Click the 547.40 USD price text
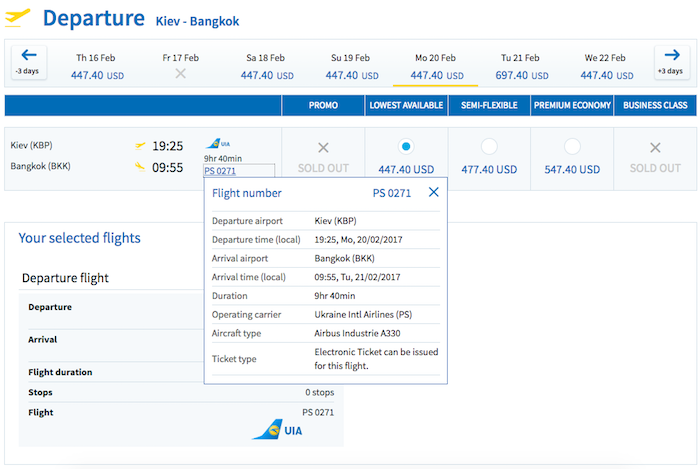700x469 pixels. pyautogui.click(x=572, y=170)
